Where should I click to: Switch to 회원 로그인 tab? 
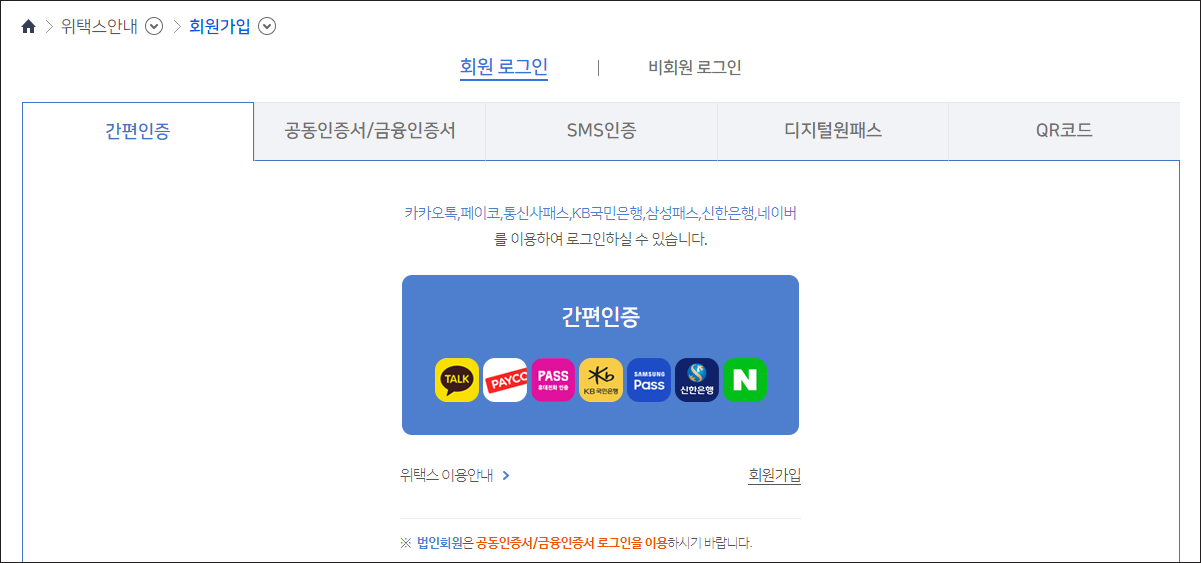point(504,67)
